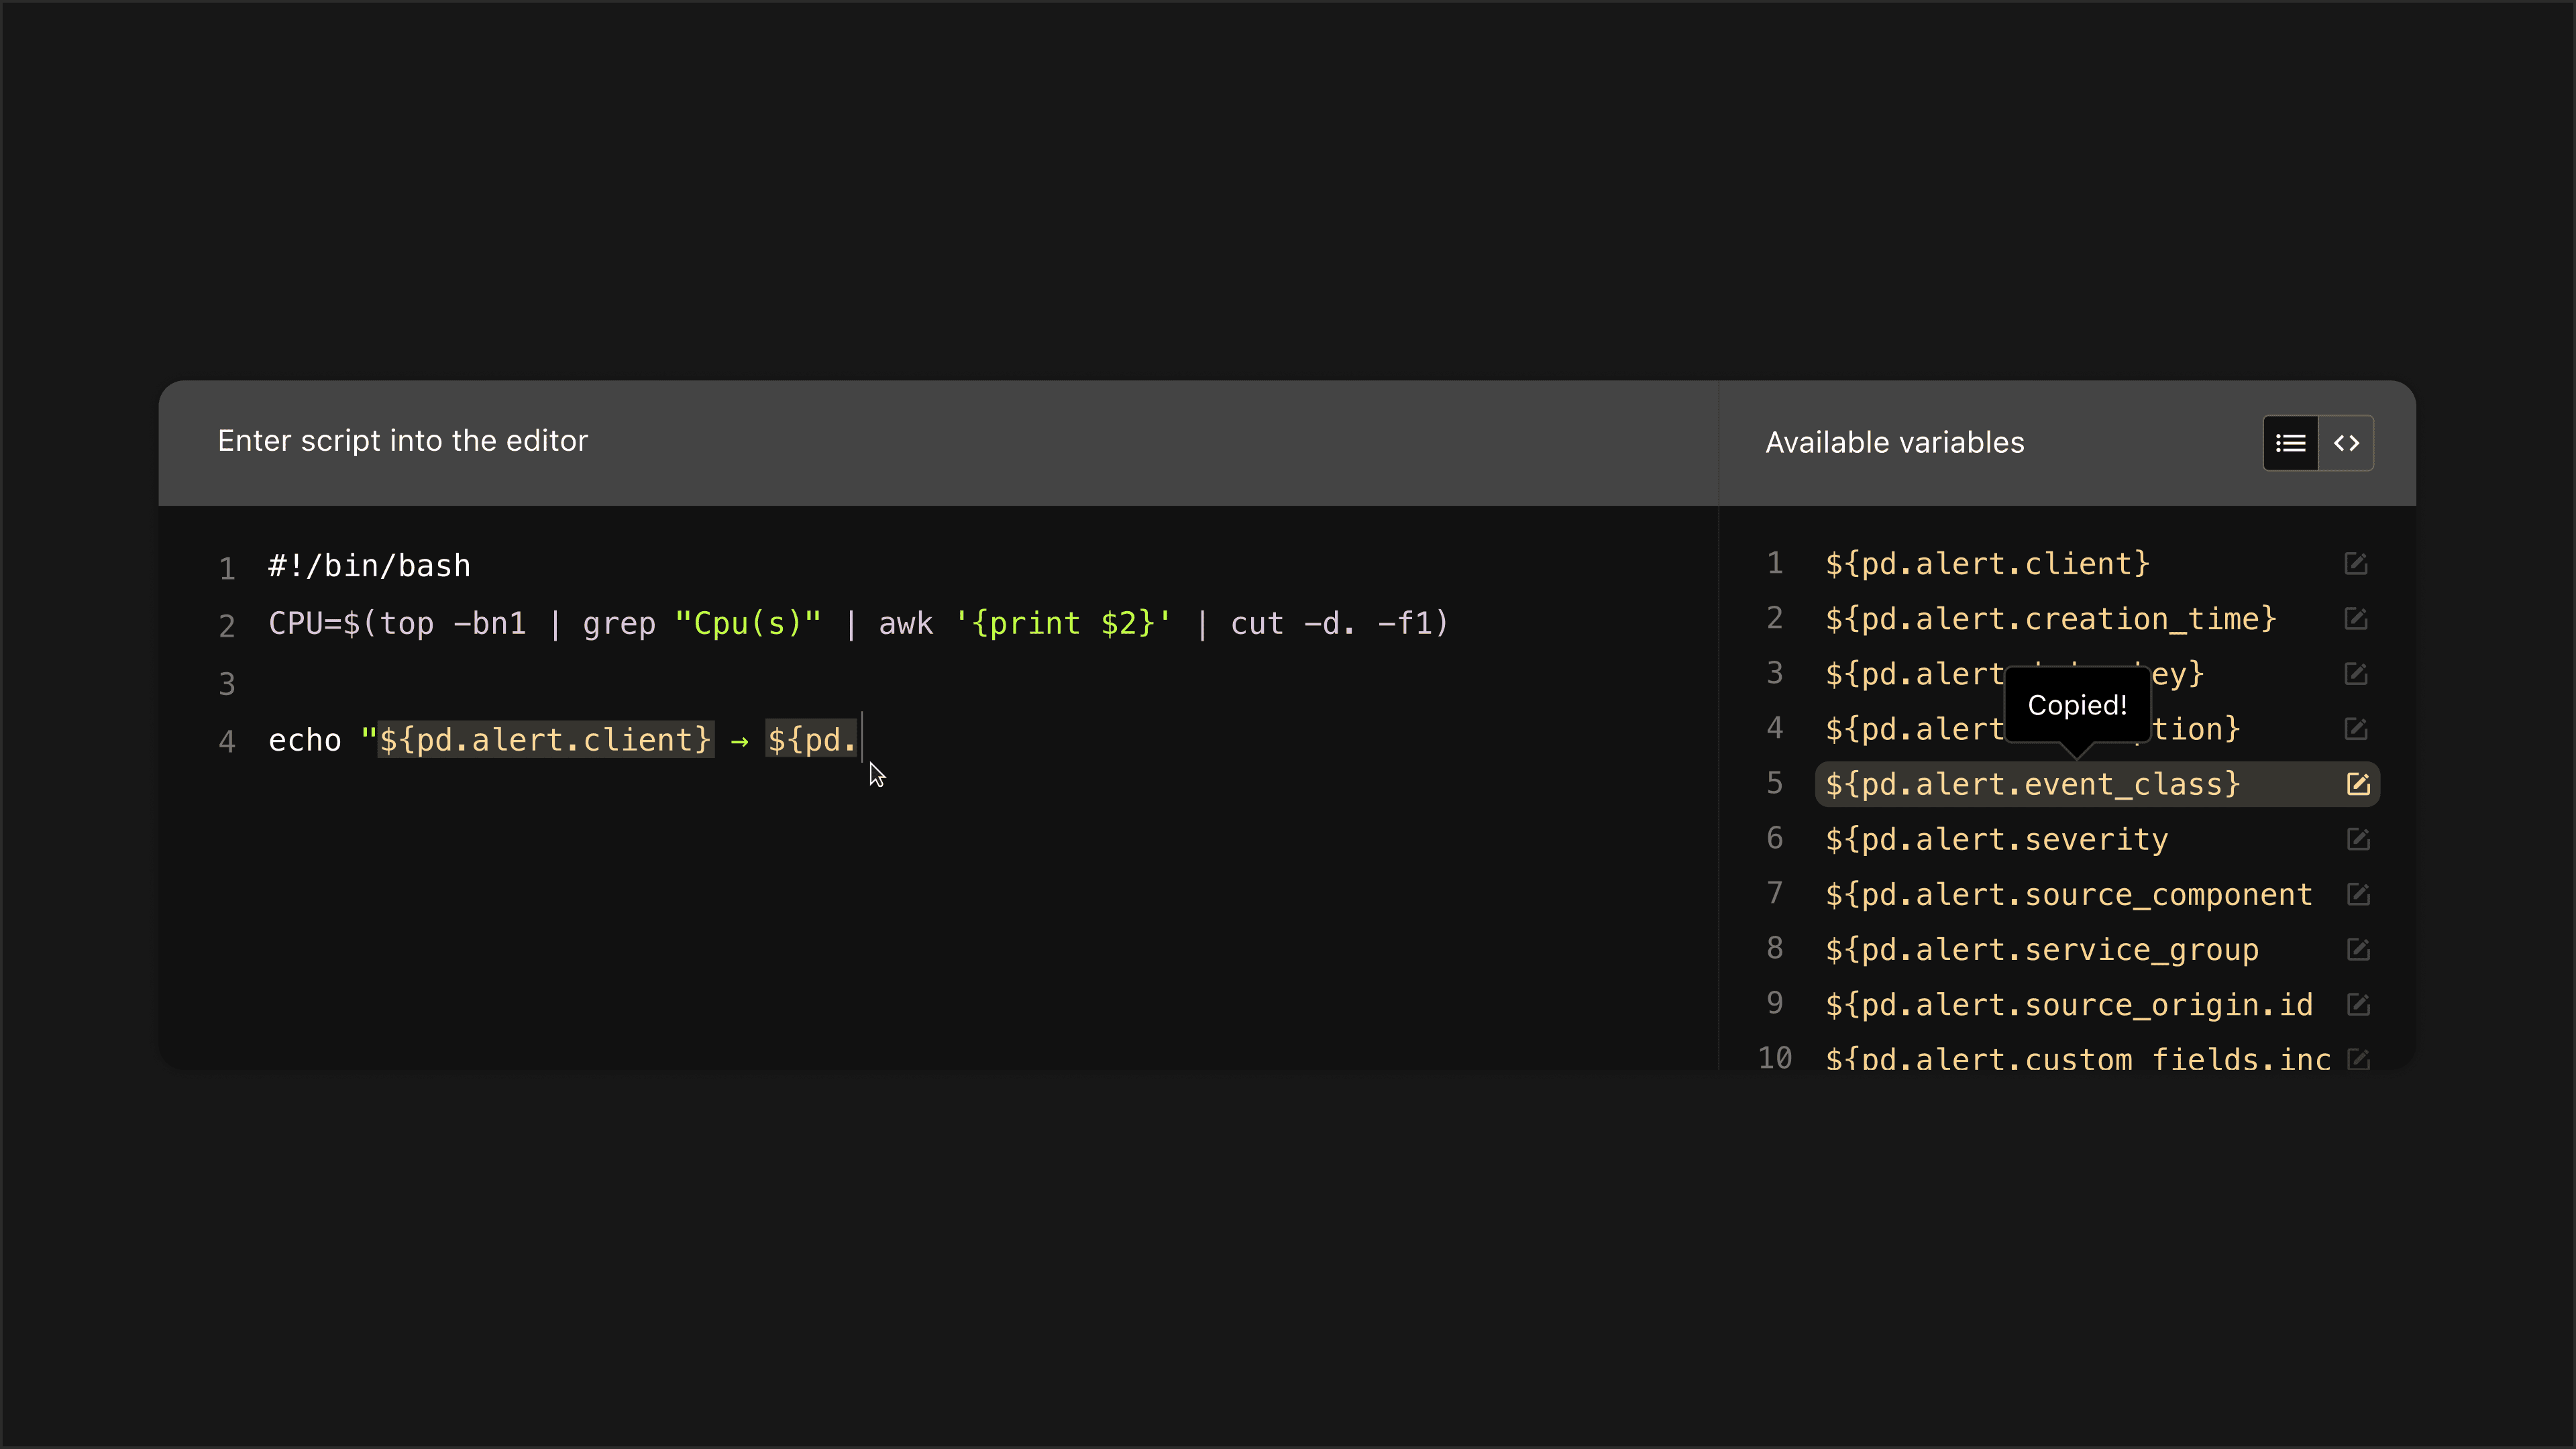Click the copy icon on the custom fields variable
This screenshot has width=2576, height=1449.
[x=2360, y=1059]
